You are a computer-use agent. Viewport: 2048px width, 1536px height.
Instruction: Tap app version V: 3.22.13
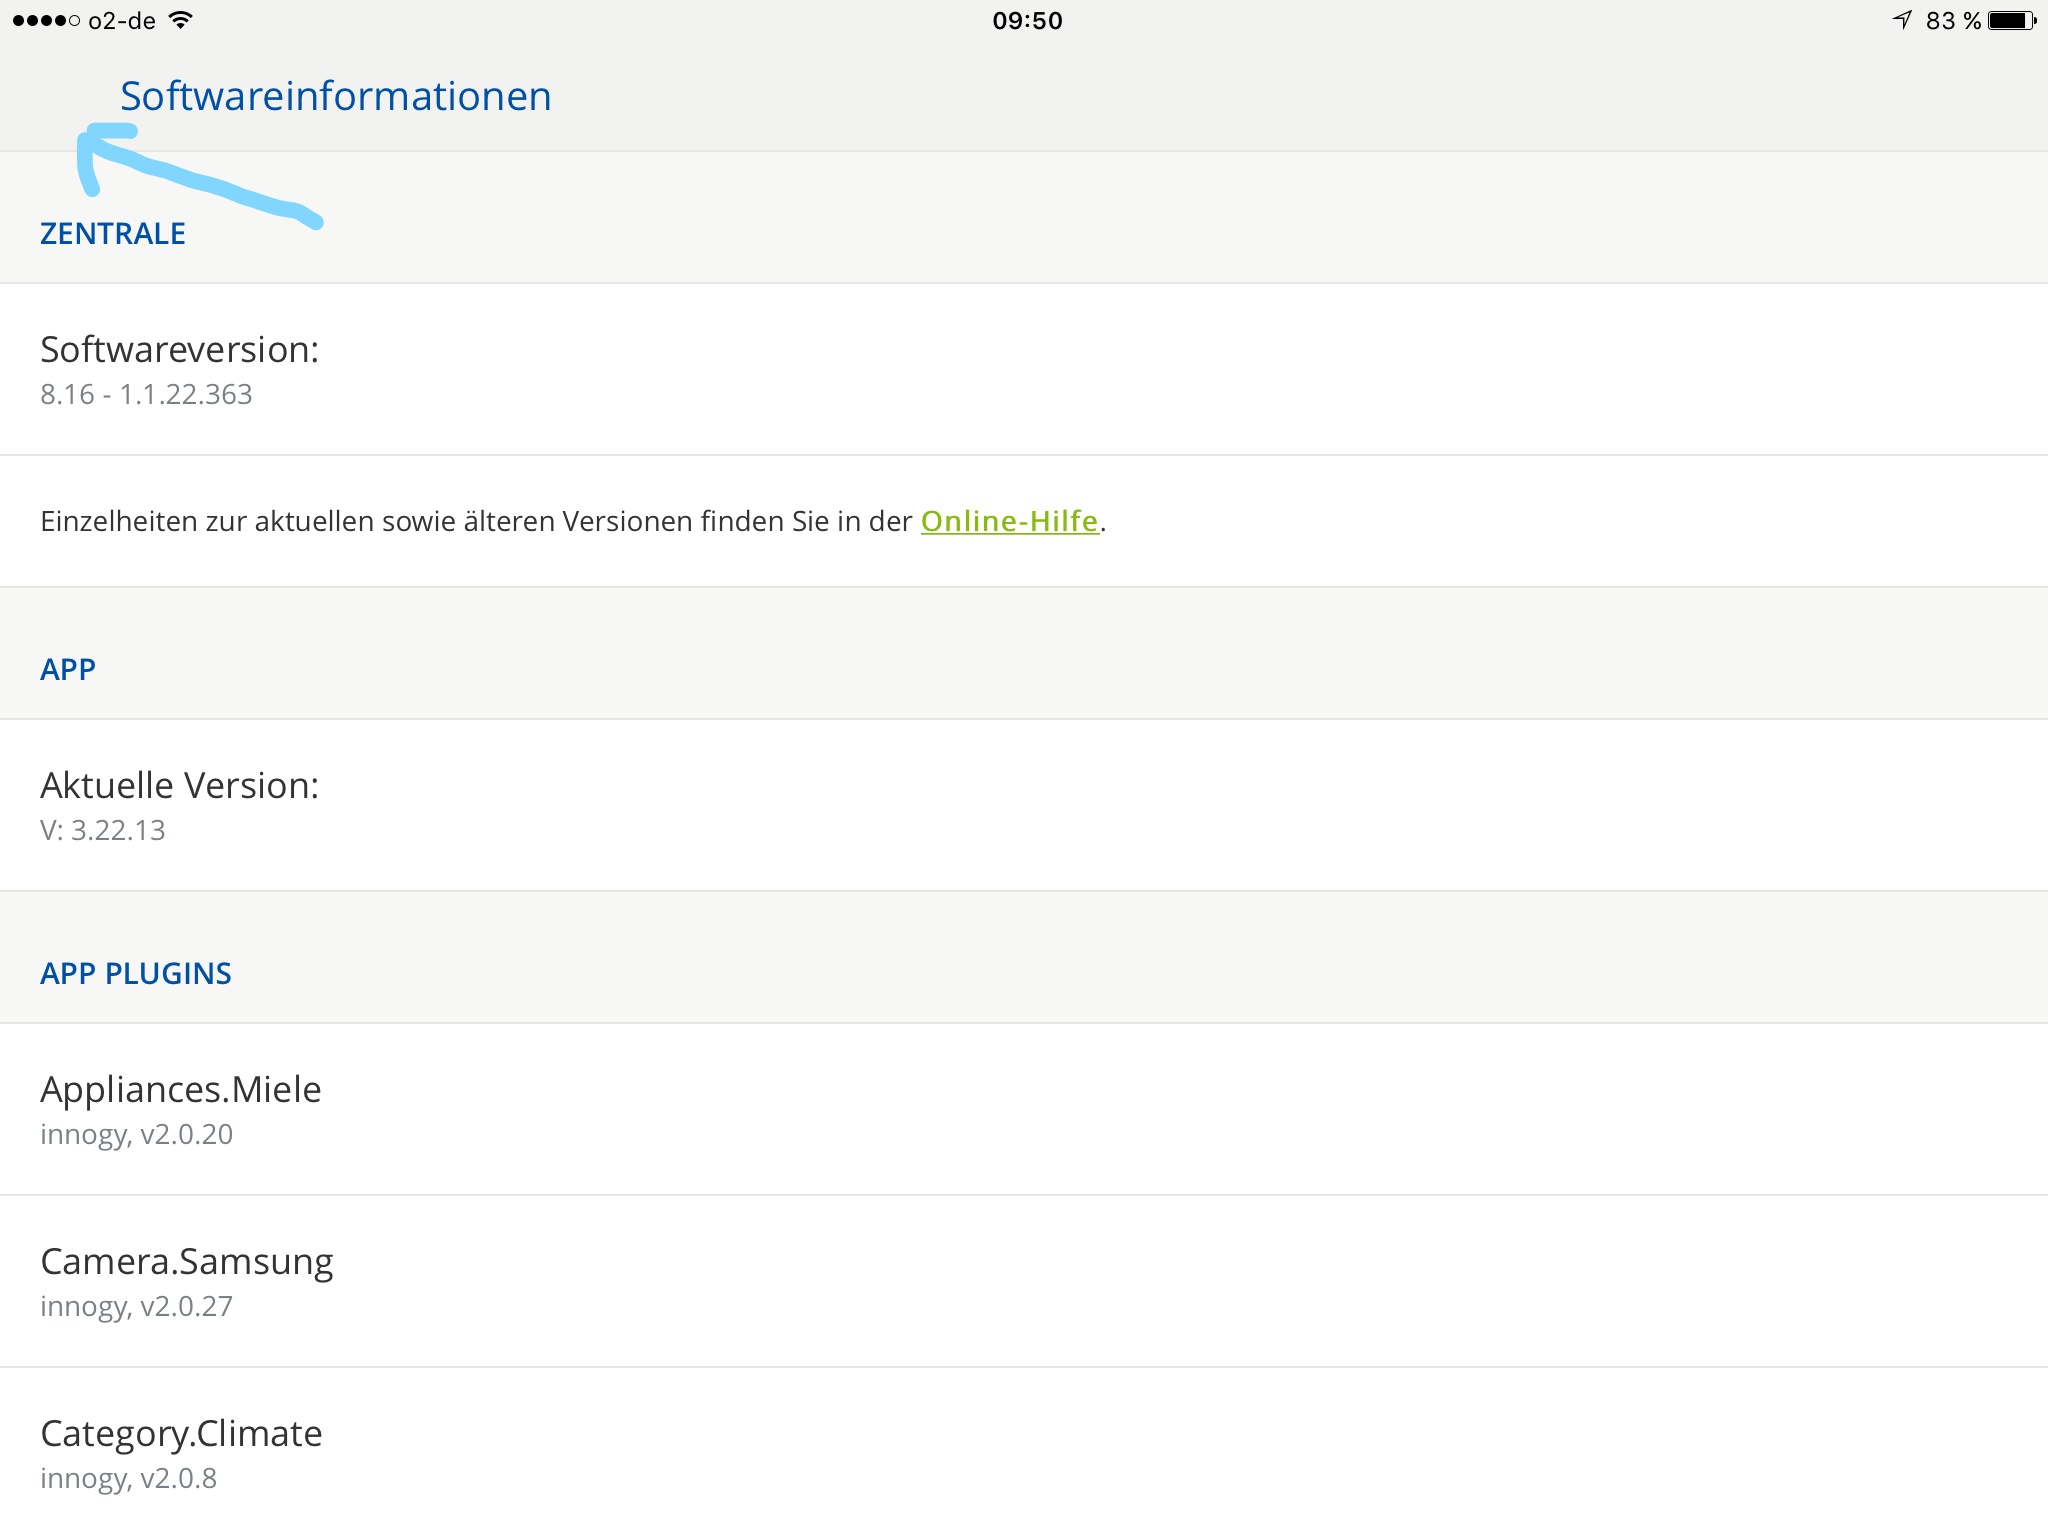103,831
